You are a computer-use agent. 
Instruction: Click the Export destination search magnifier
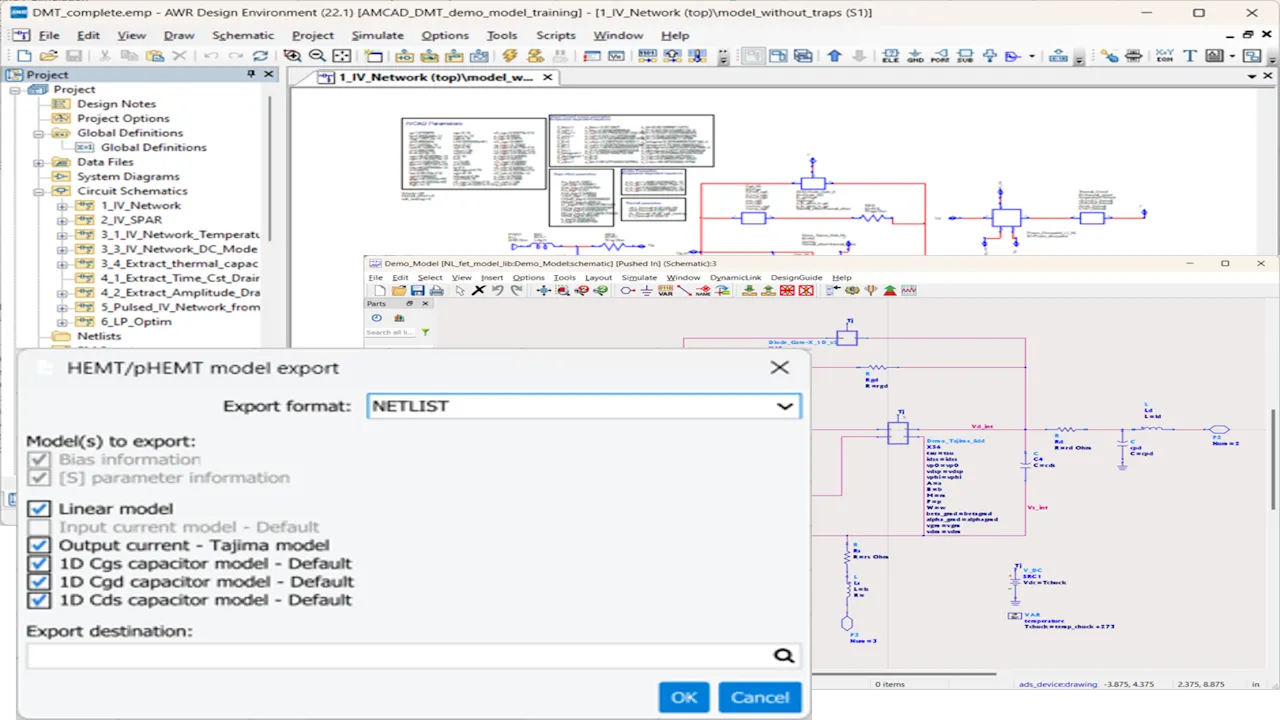[784, 655]
